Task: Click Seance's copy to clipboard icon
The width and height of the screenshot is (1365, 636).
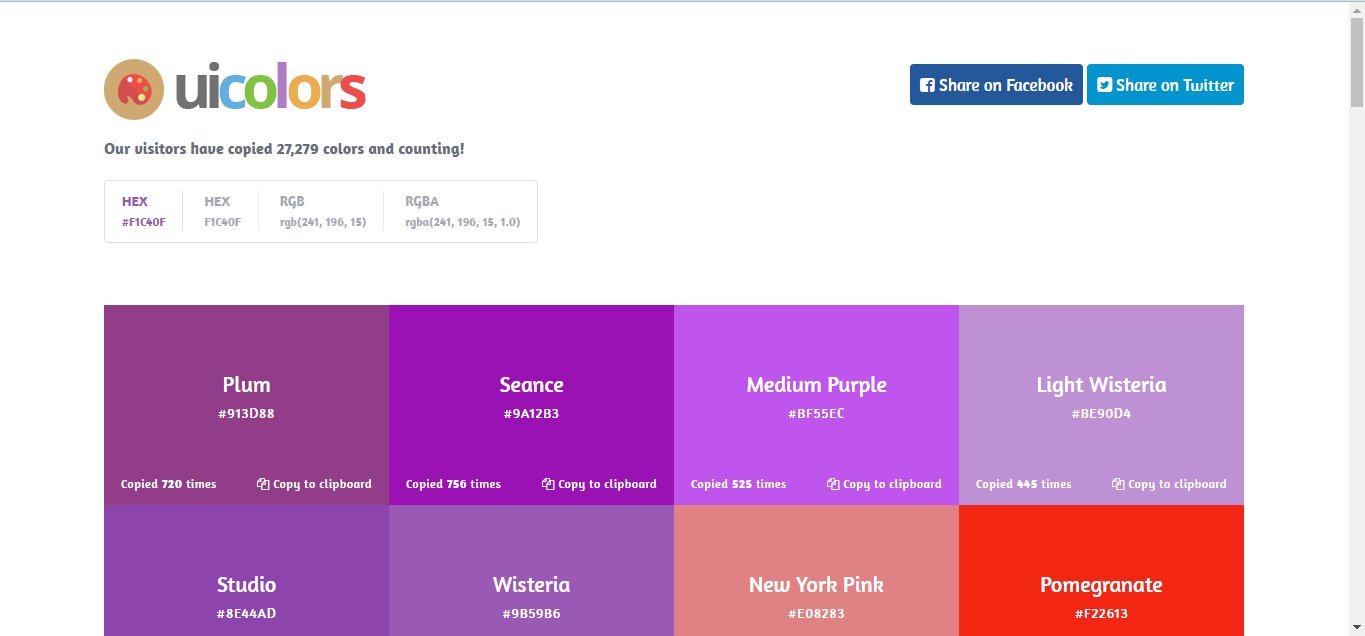Action: [548, 484]
